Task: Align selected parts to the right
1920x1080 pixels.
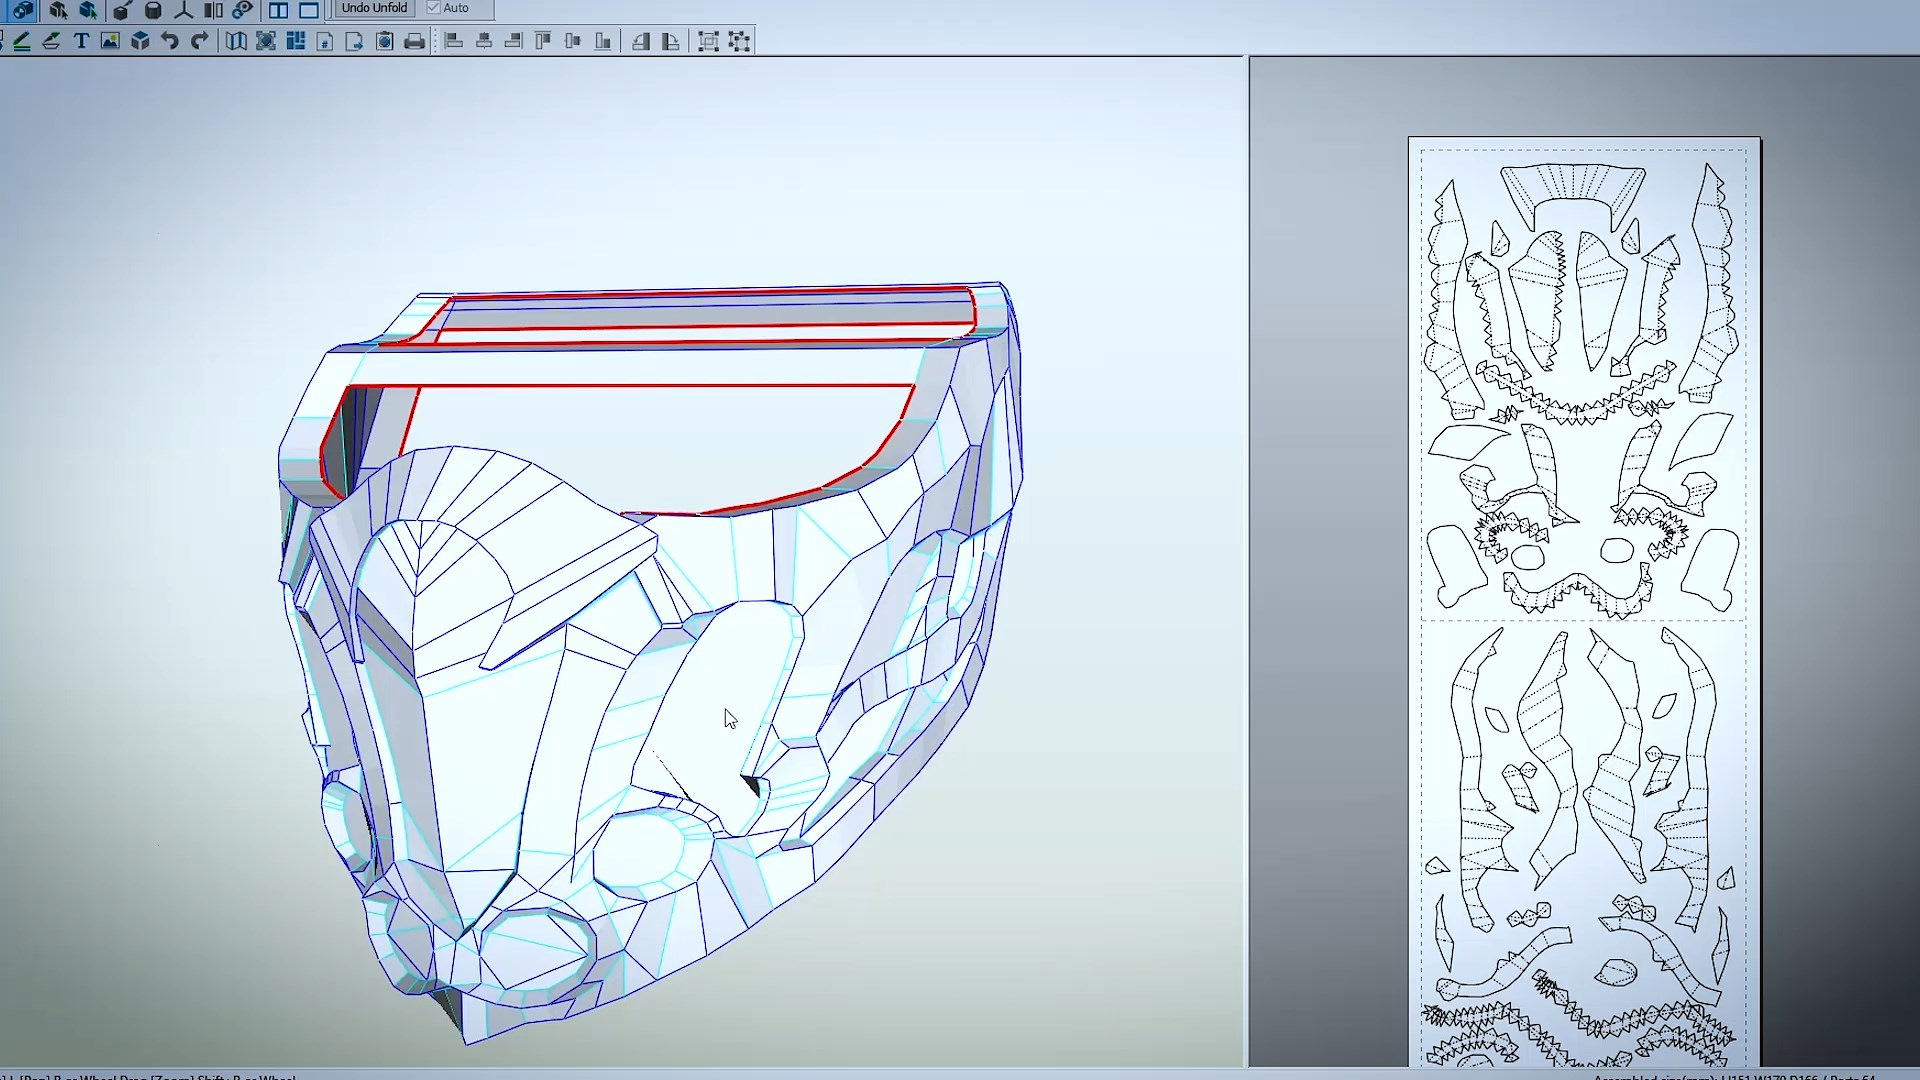Action: [x=514, y=41]
